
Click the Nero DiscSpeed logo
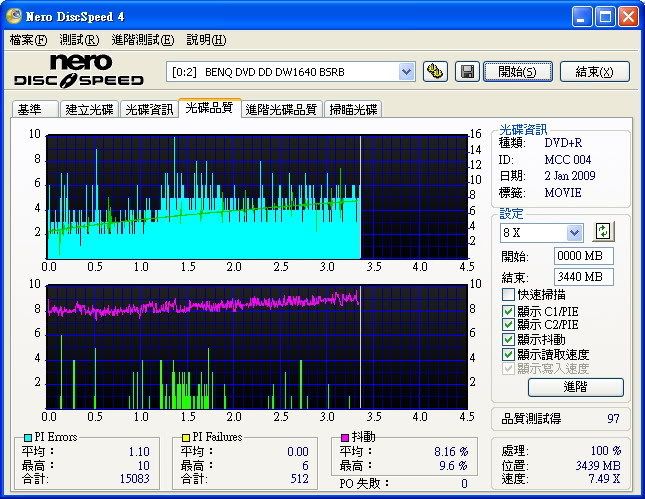coord(79,71)
